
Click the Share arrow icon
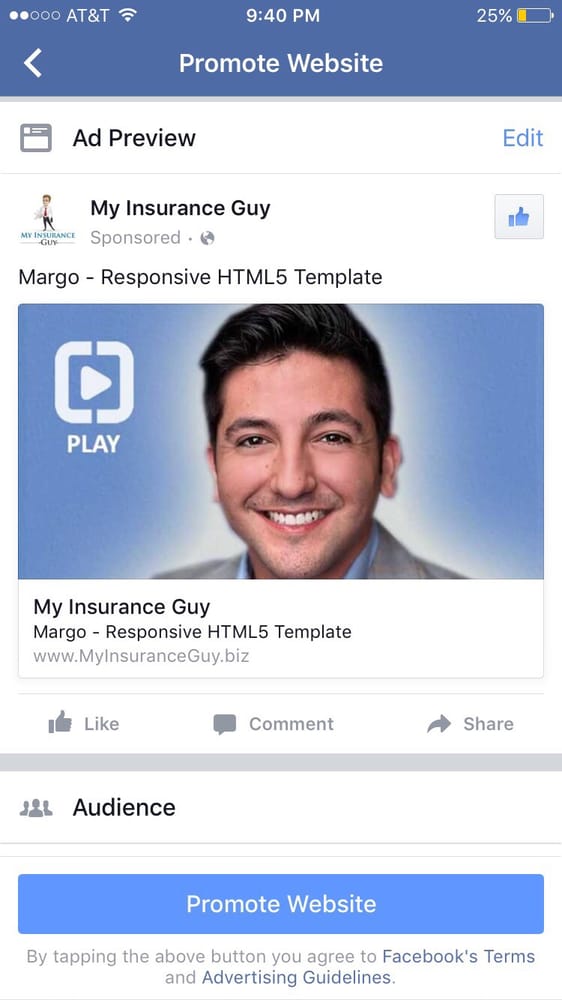[x=439, y=724]
